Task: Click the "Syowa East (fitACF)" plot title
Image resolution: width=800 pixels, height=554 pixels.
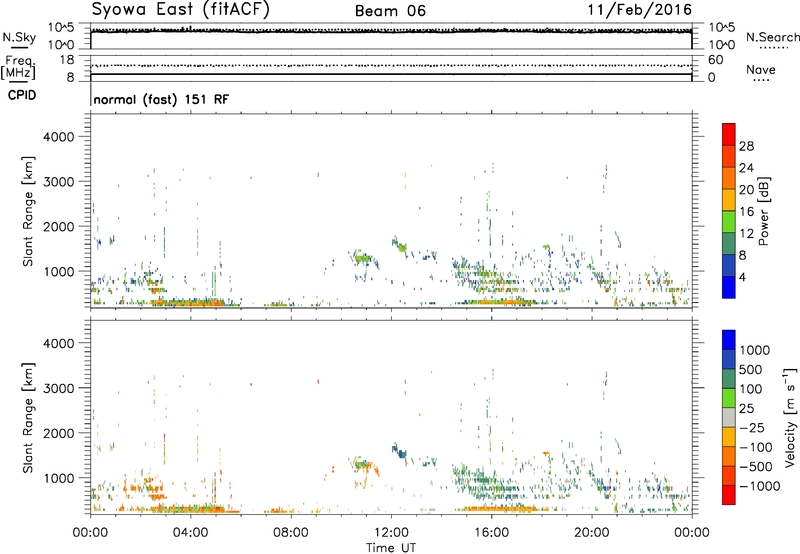Action: [181, 9]
